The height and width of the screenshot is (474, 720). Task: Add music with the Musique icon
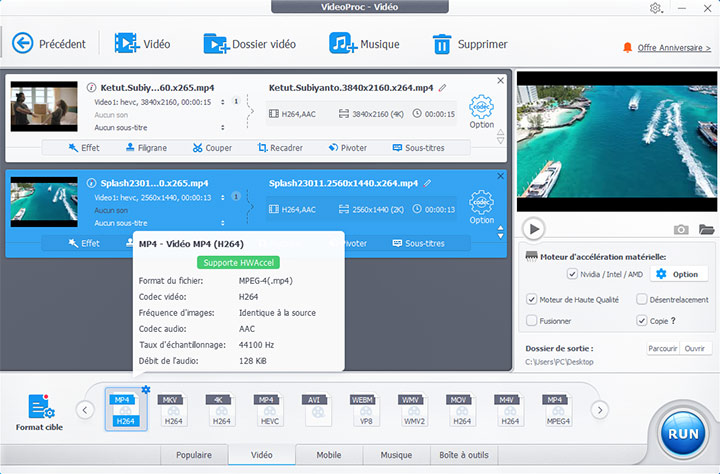tap(343, 44)
